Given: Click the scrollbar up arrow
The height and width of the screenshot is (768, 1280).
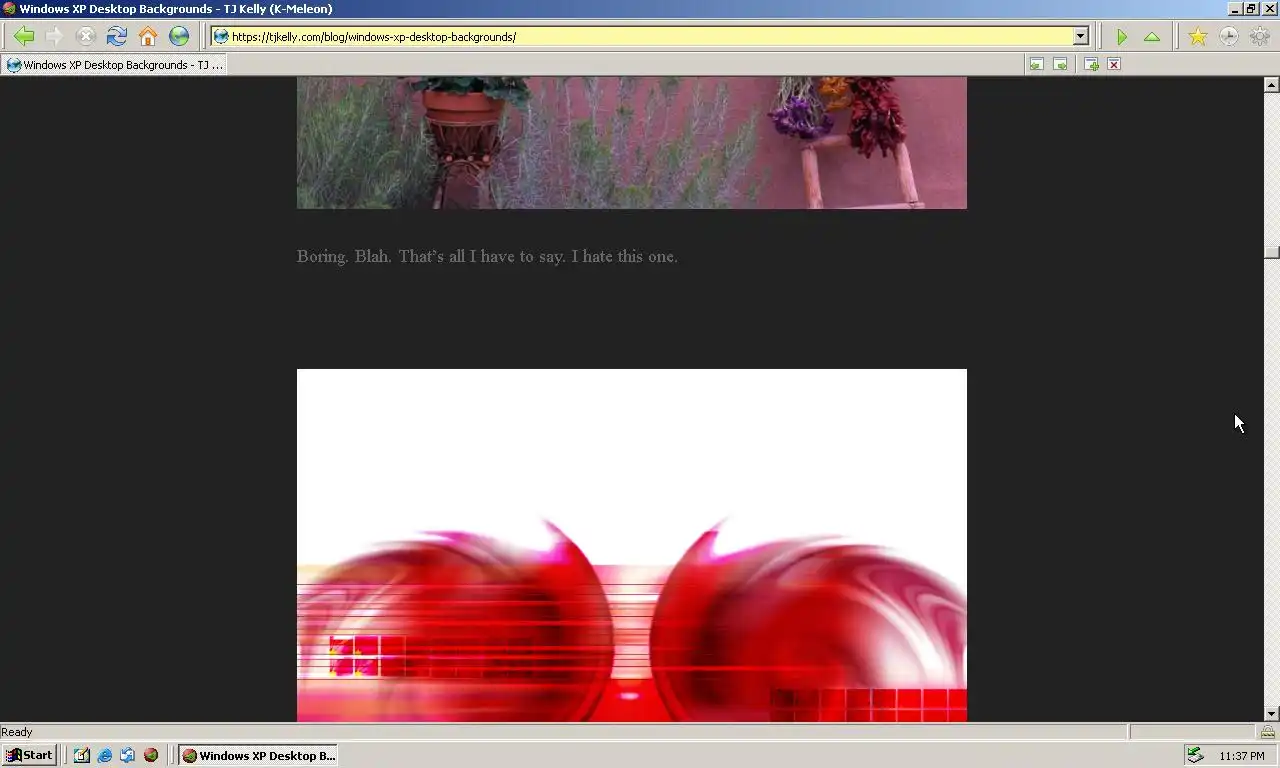Looking at the screenshot, I should (x=1271, y=85).
